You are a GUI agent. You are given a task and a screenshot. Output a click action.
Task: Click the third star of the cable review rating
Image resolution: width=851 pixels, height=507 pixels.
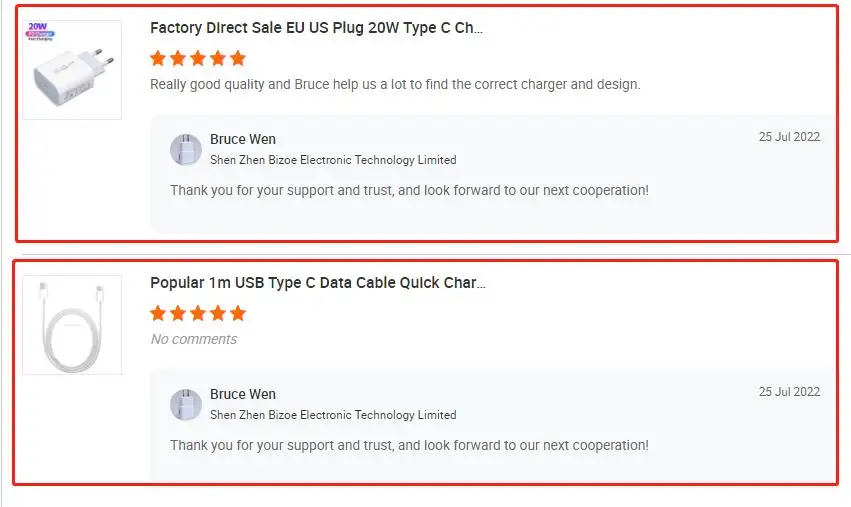pos(198,313)
